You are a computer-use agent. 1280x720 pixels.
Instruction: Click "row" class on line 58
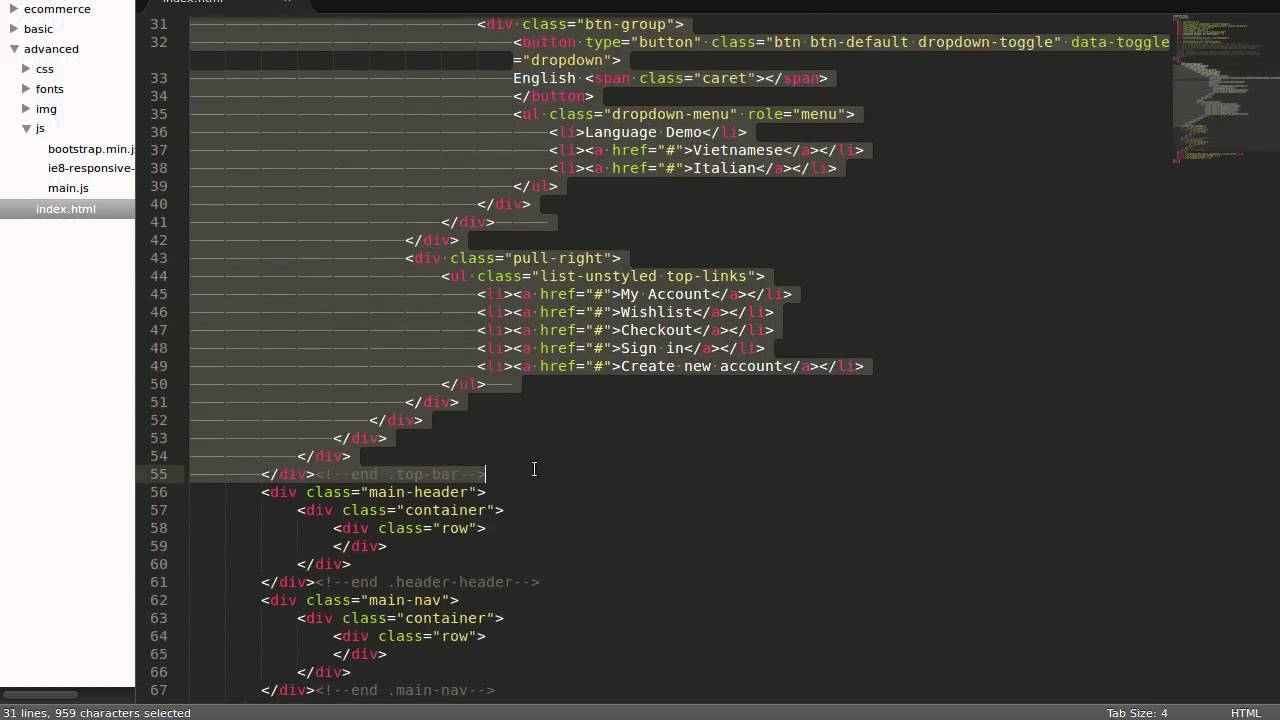[454, 528]
